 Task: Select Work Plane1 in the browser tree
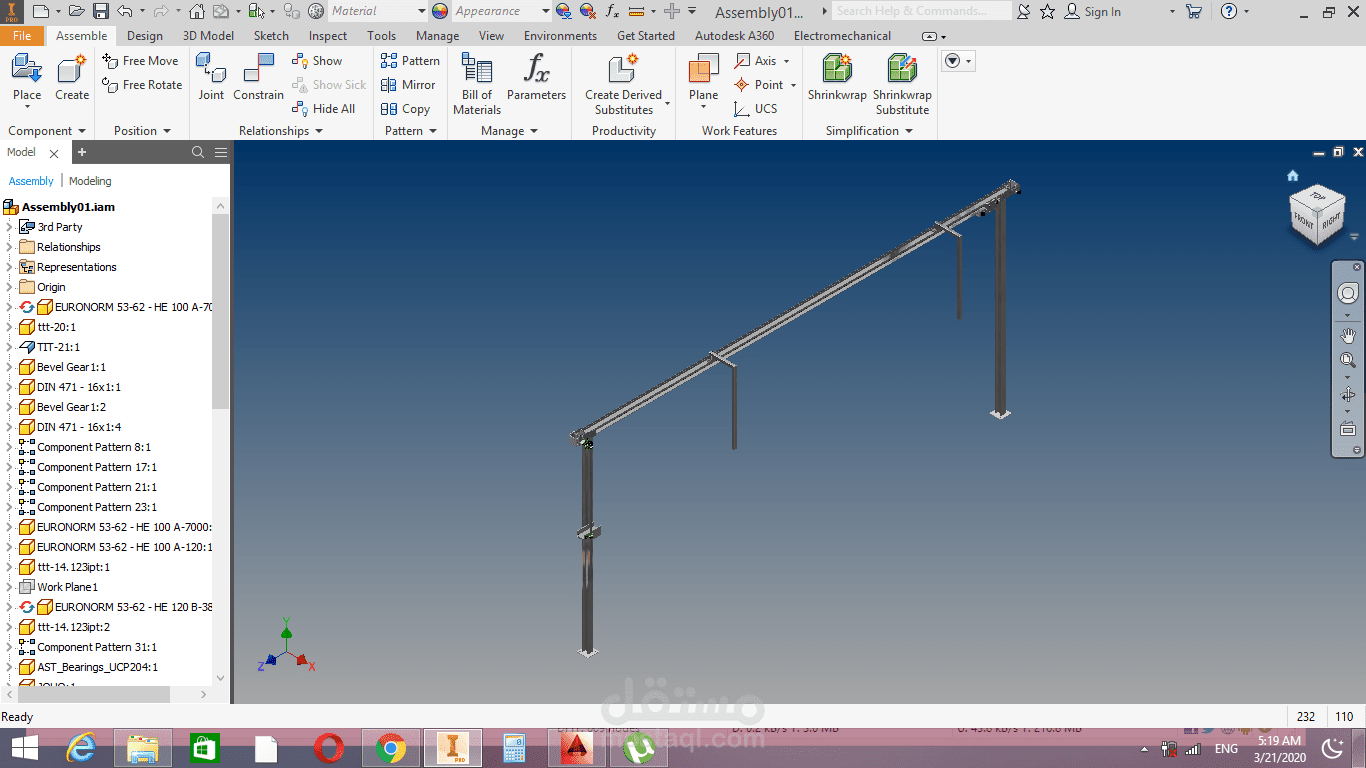[67, 587]
